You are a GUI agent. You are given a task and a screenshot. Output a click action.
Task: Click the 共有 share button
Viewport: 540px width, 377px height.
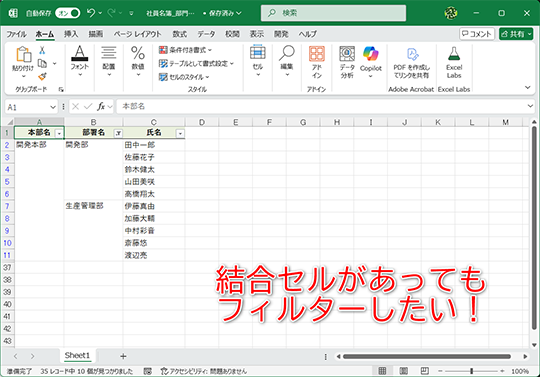tap(516, 34)
